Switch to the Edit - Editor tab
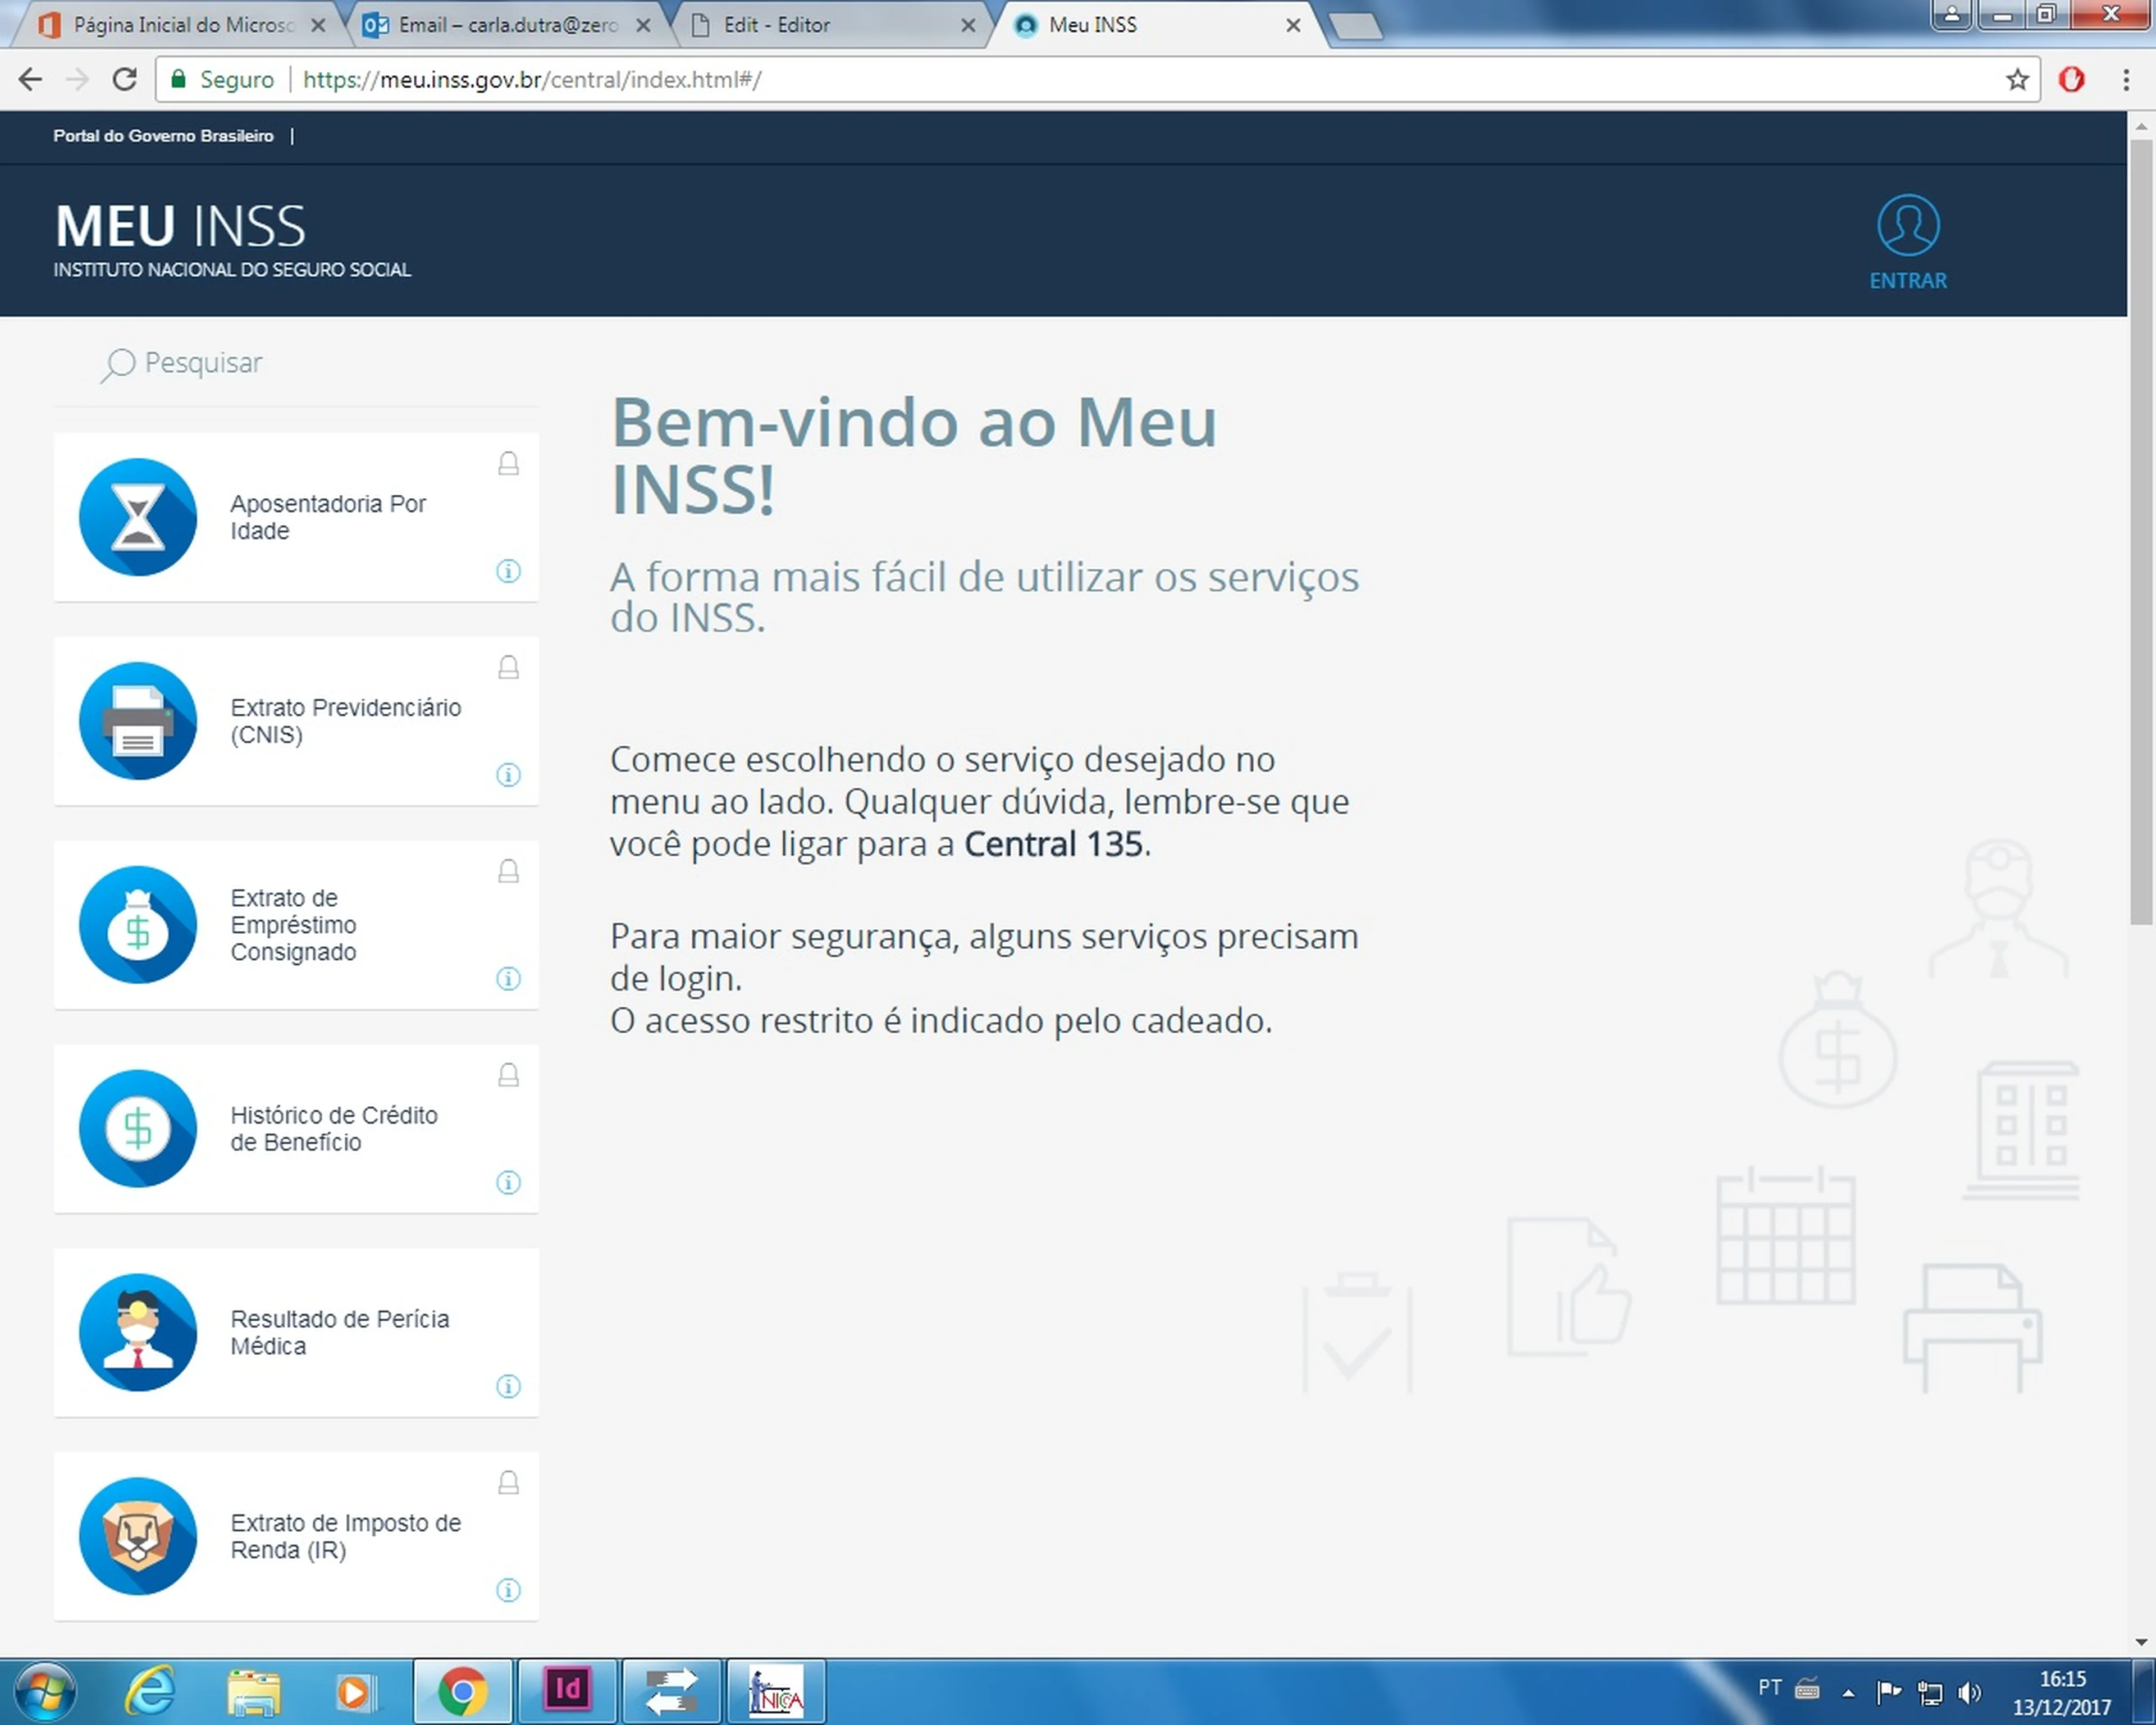The height and width of the screenshot is (1725, 2156). pos(830,25)
